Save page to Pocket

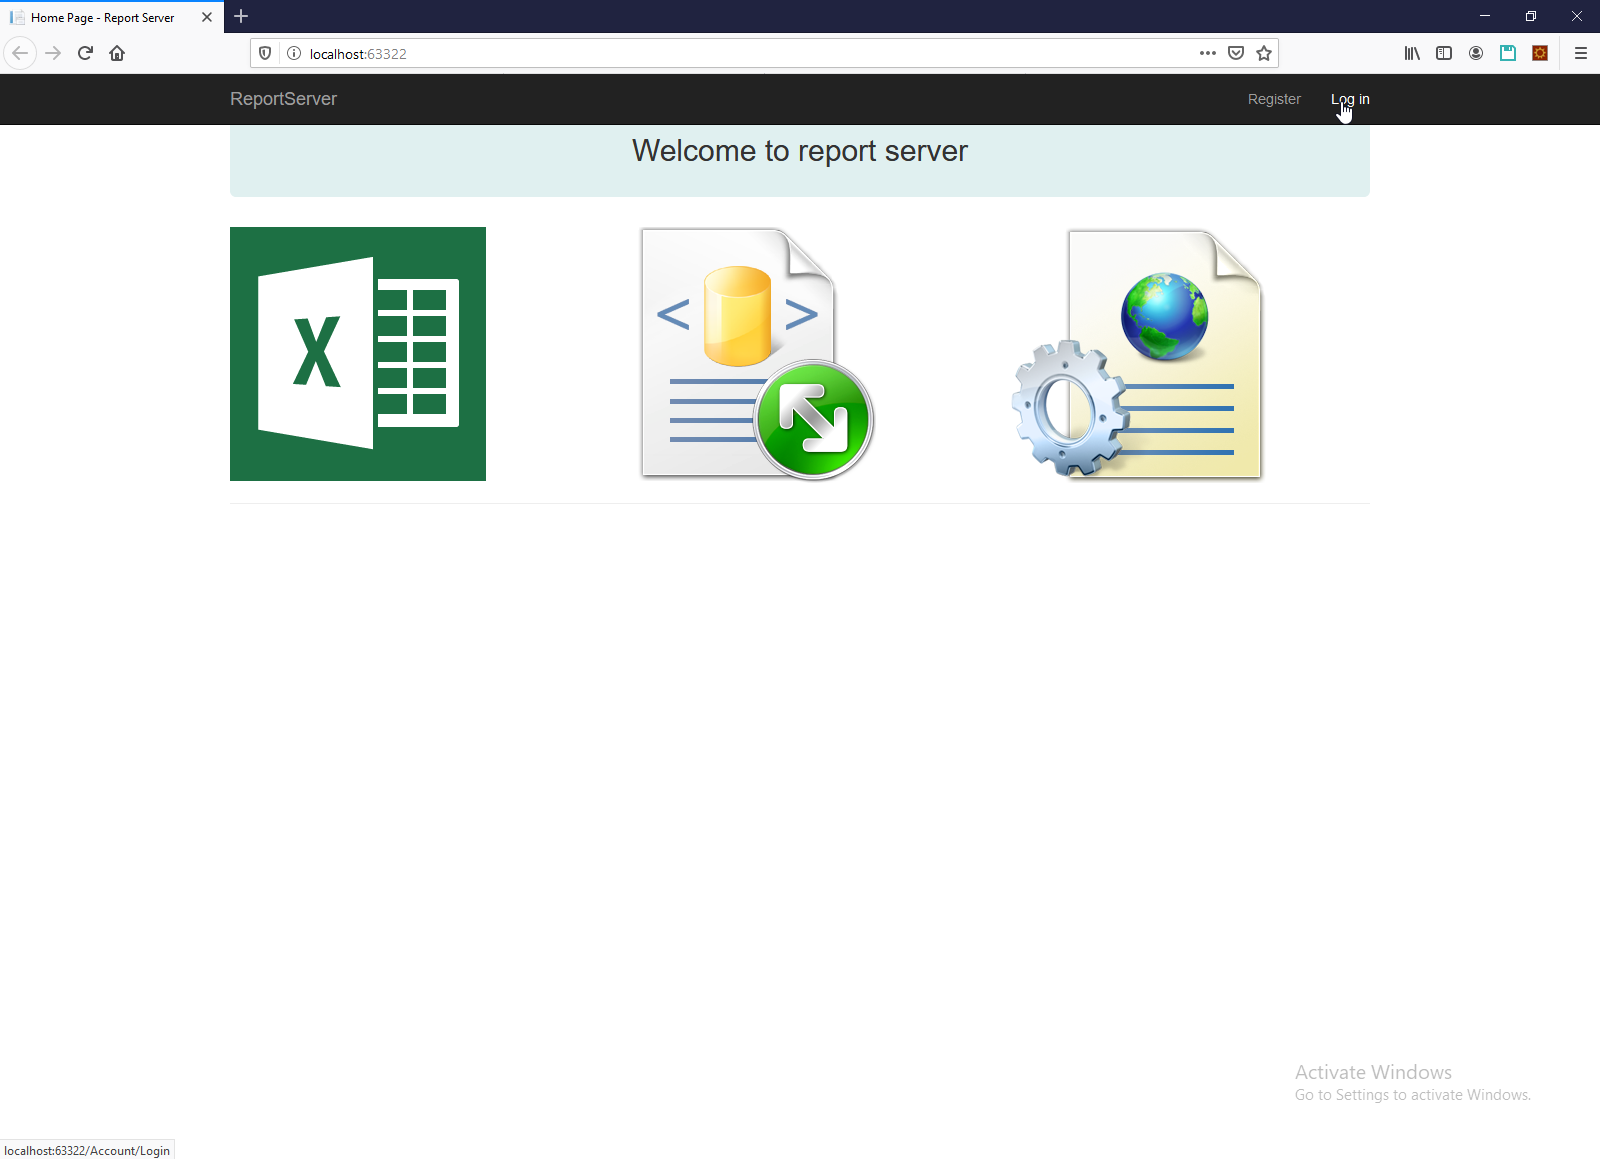(1236, 53)
